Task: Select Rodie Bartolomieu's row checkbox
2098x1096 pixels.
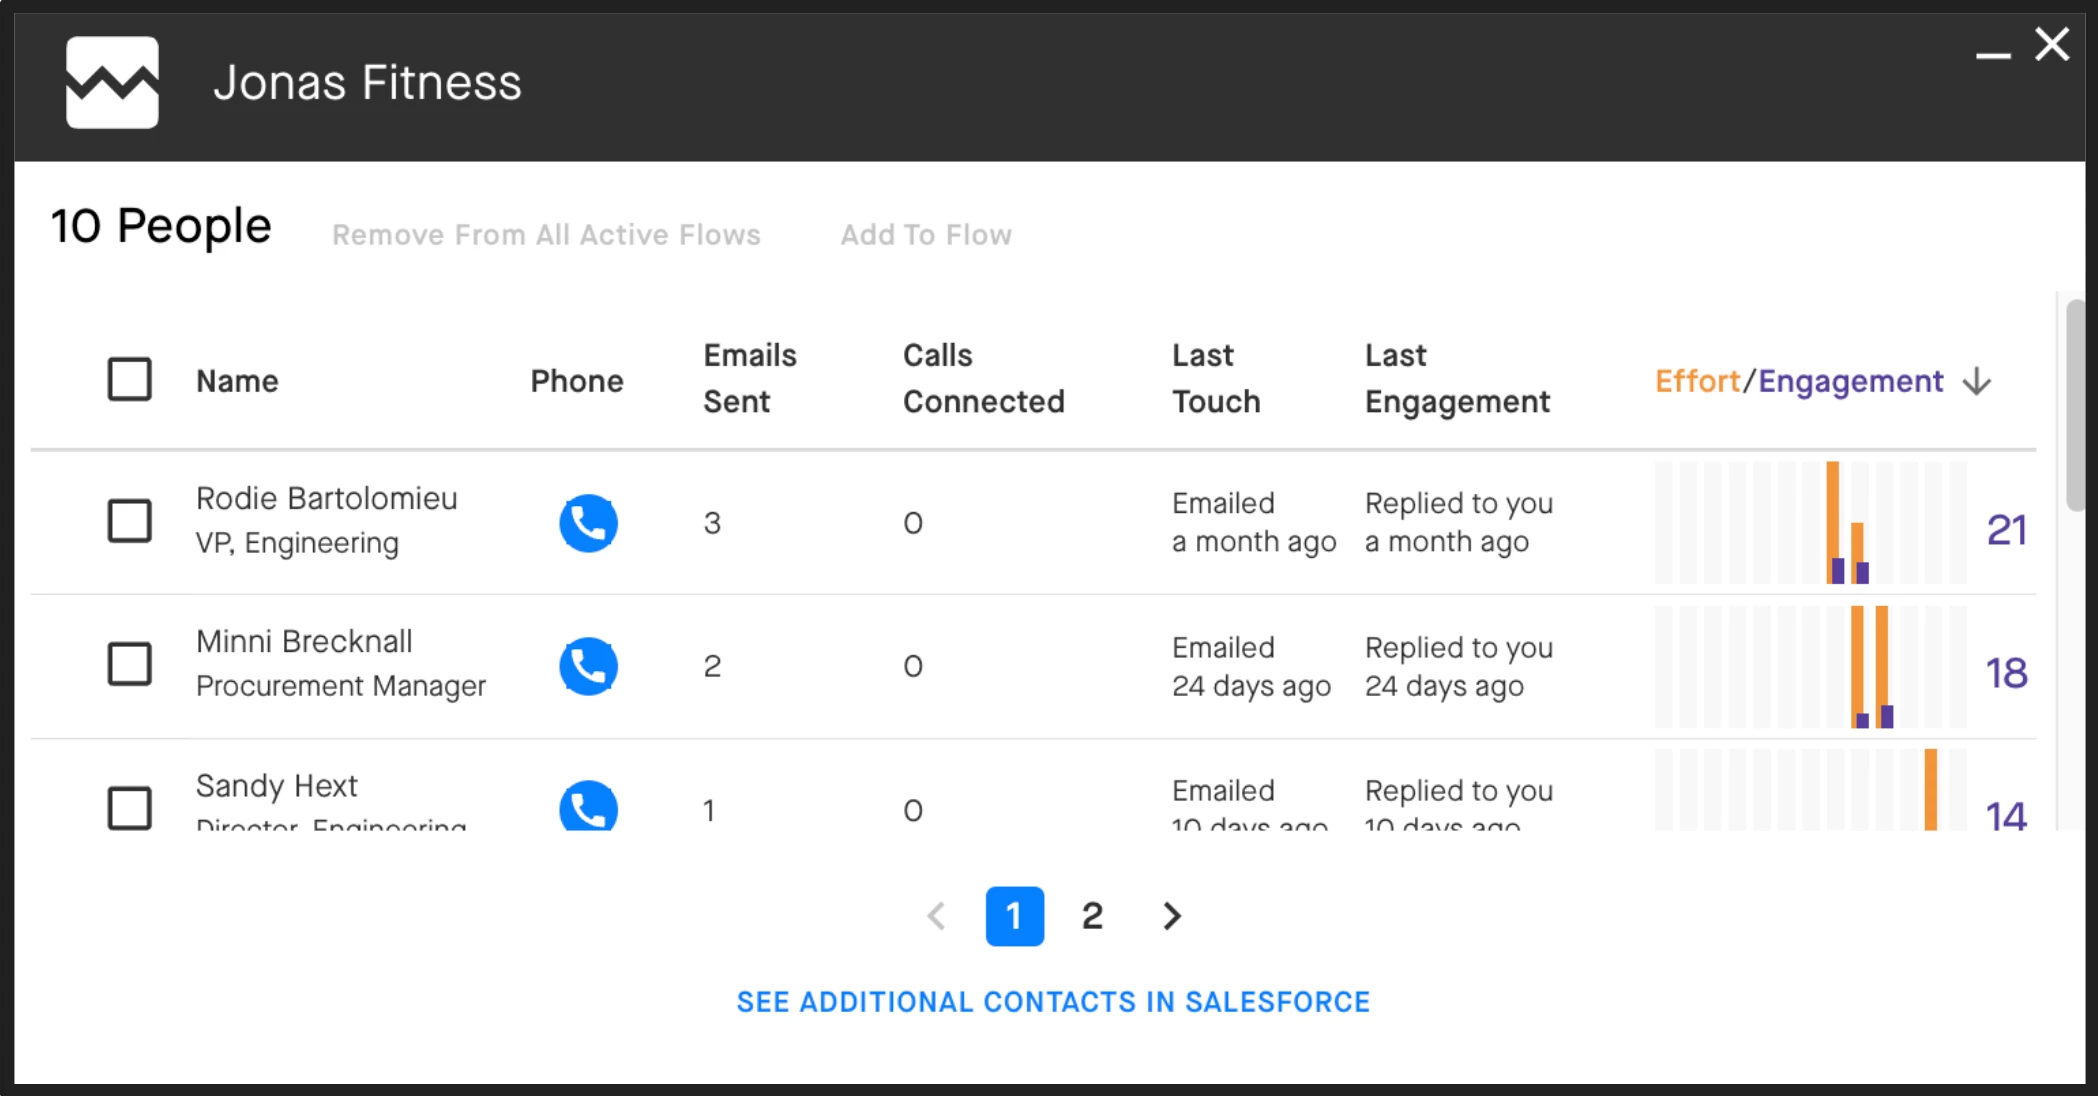Action: 130,521
